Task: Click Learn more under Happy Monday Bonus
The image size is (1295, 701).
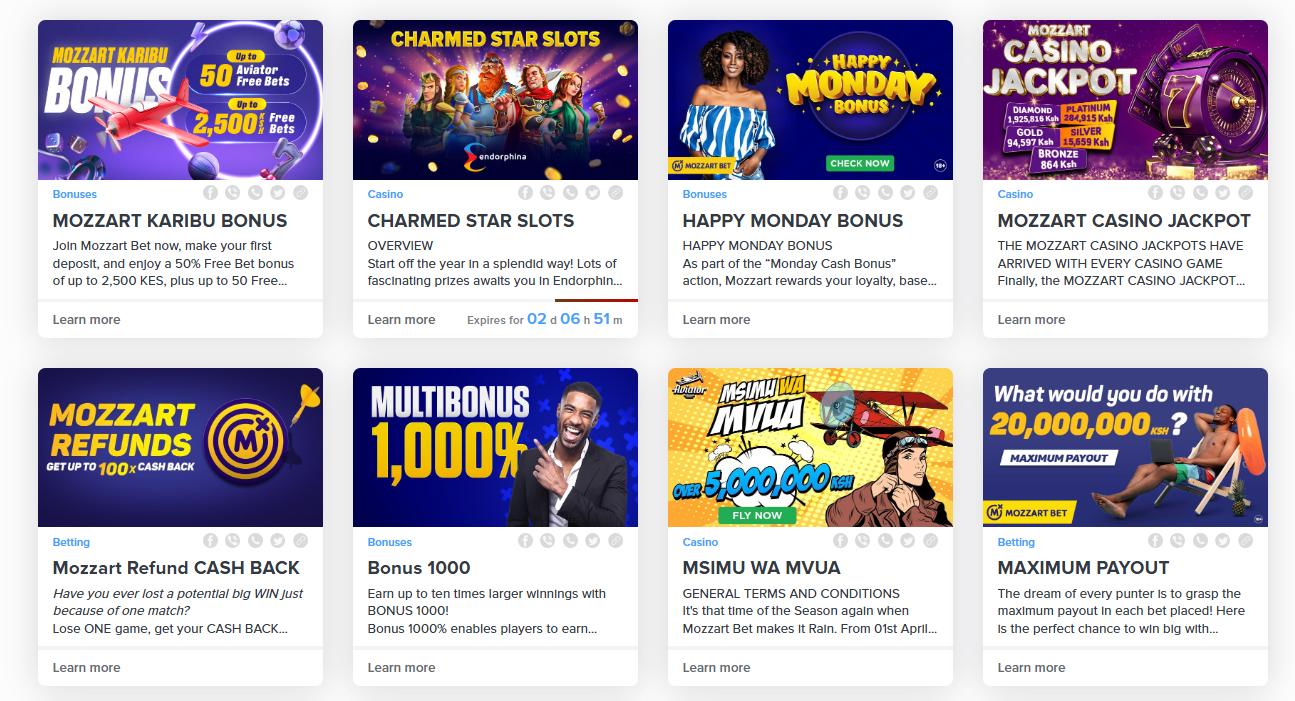Action: pos(716,320)
